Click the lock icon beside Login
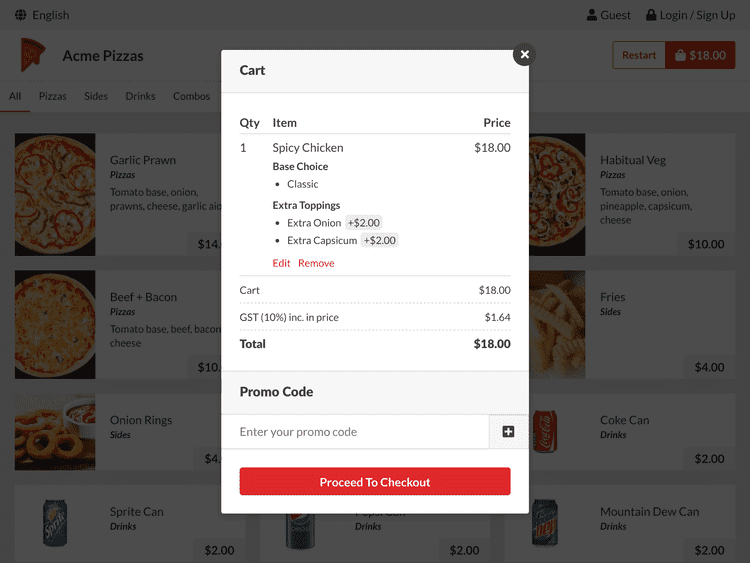Viewport: 750px width, 563px height. [x=651, y=15]
